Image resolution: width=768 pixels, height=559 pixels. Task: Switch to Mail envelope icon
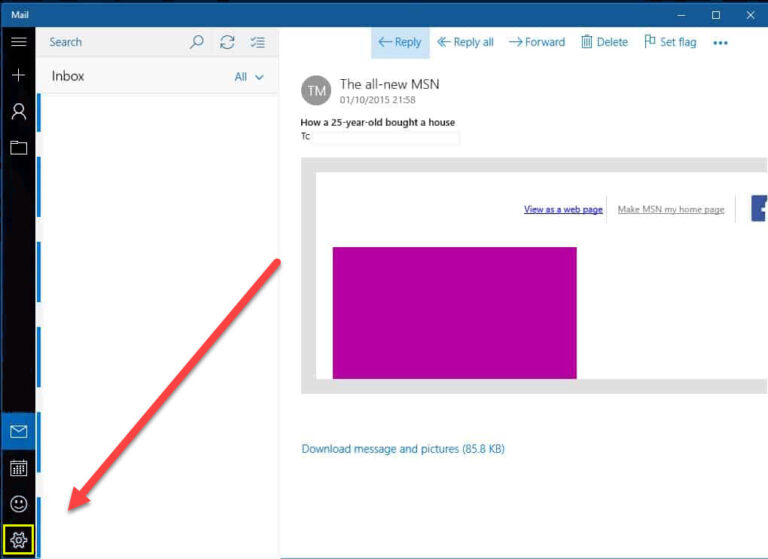[19, 432]
